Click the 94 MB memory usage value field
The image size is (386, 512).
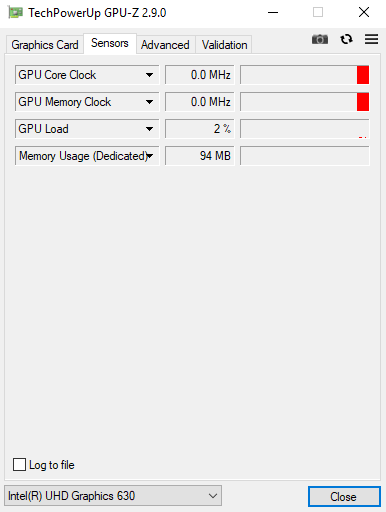click(x=200, y=156)
